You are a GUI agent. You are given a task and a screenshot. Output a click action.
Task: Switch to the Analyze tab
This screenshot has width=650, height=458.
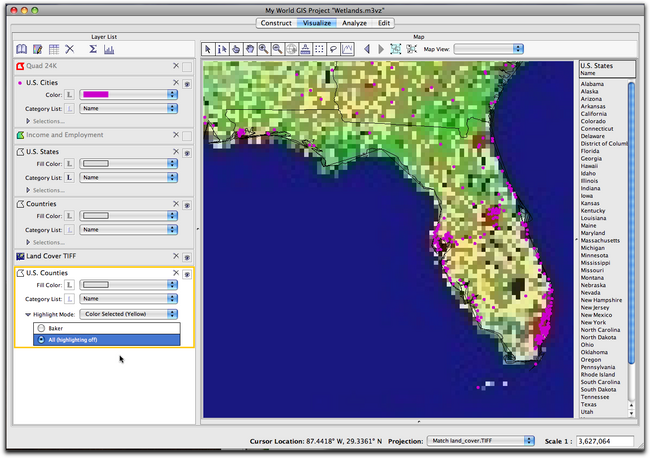pos(353,22)
